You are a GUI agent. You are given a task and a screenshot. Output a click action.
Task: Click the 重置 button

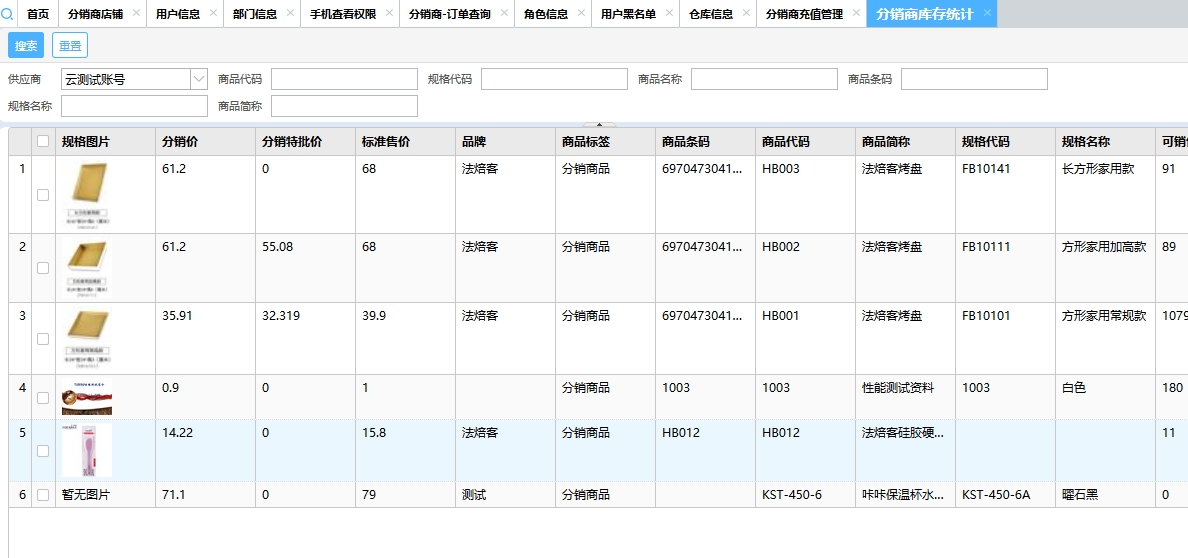[x=70, y=45]
